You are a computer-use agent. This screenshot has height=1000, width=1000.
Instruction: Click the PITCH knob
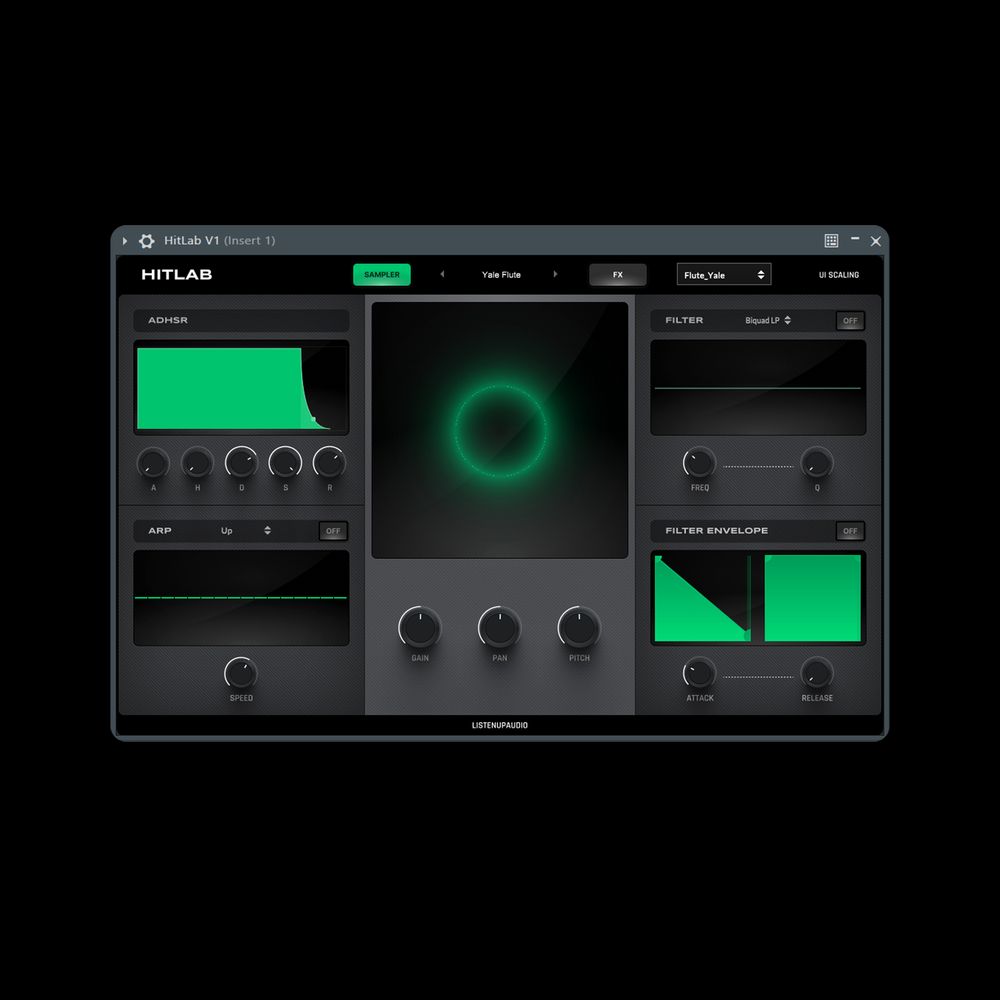pyautogui.click(x=579, y=627)
